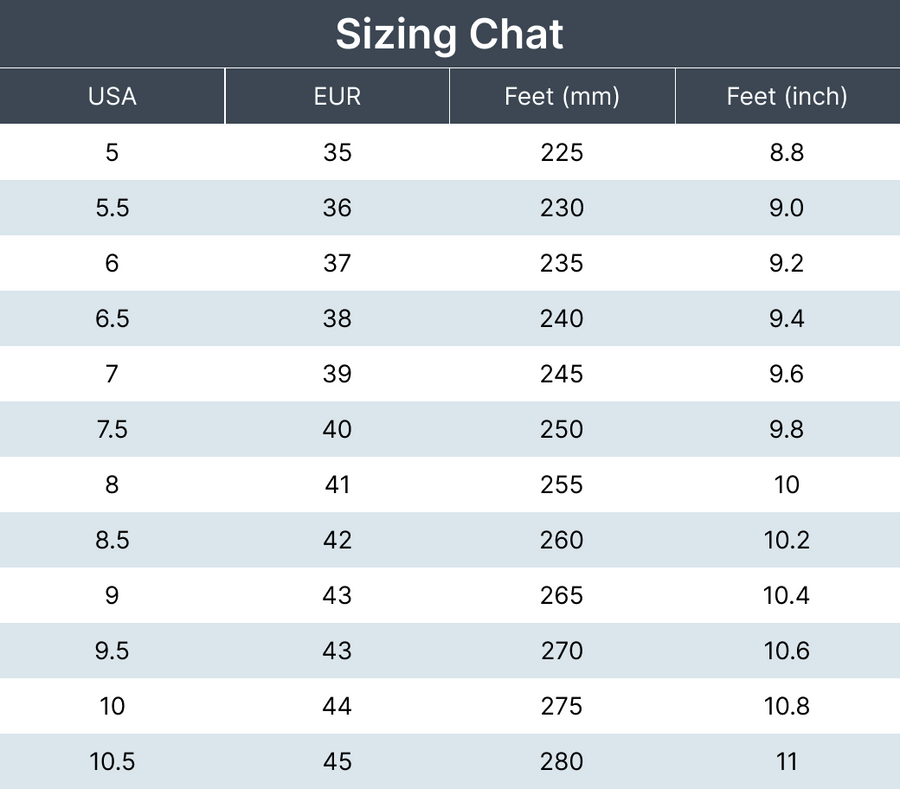Select the USA column header
The height and width of the screenshot is (789, 900).
click(x=112, y=96)
